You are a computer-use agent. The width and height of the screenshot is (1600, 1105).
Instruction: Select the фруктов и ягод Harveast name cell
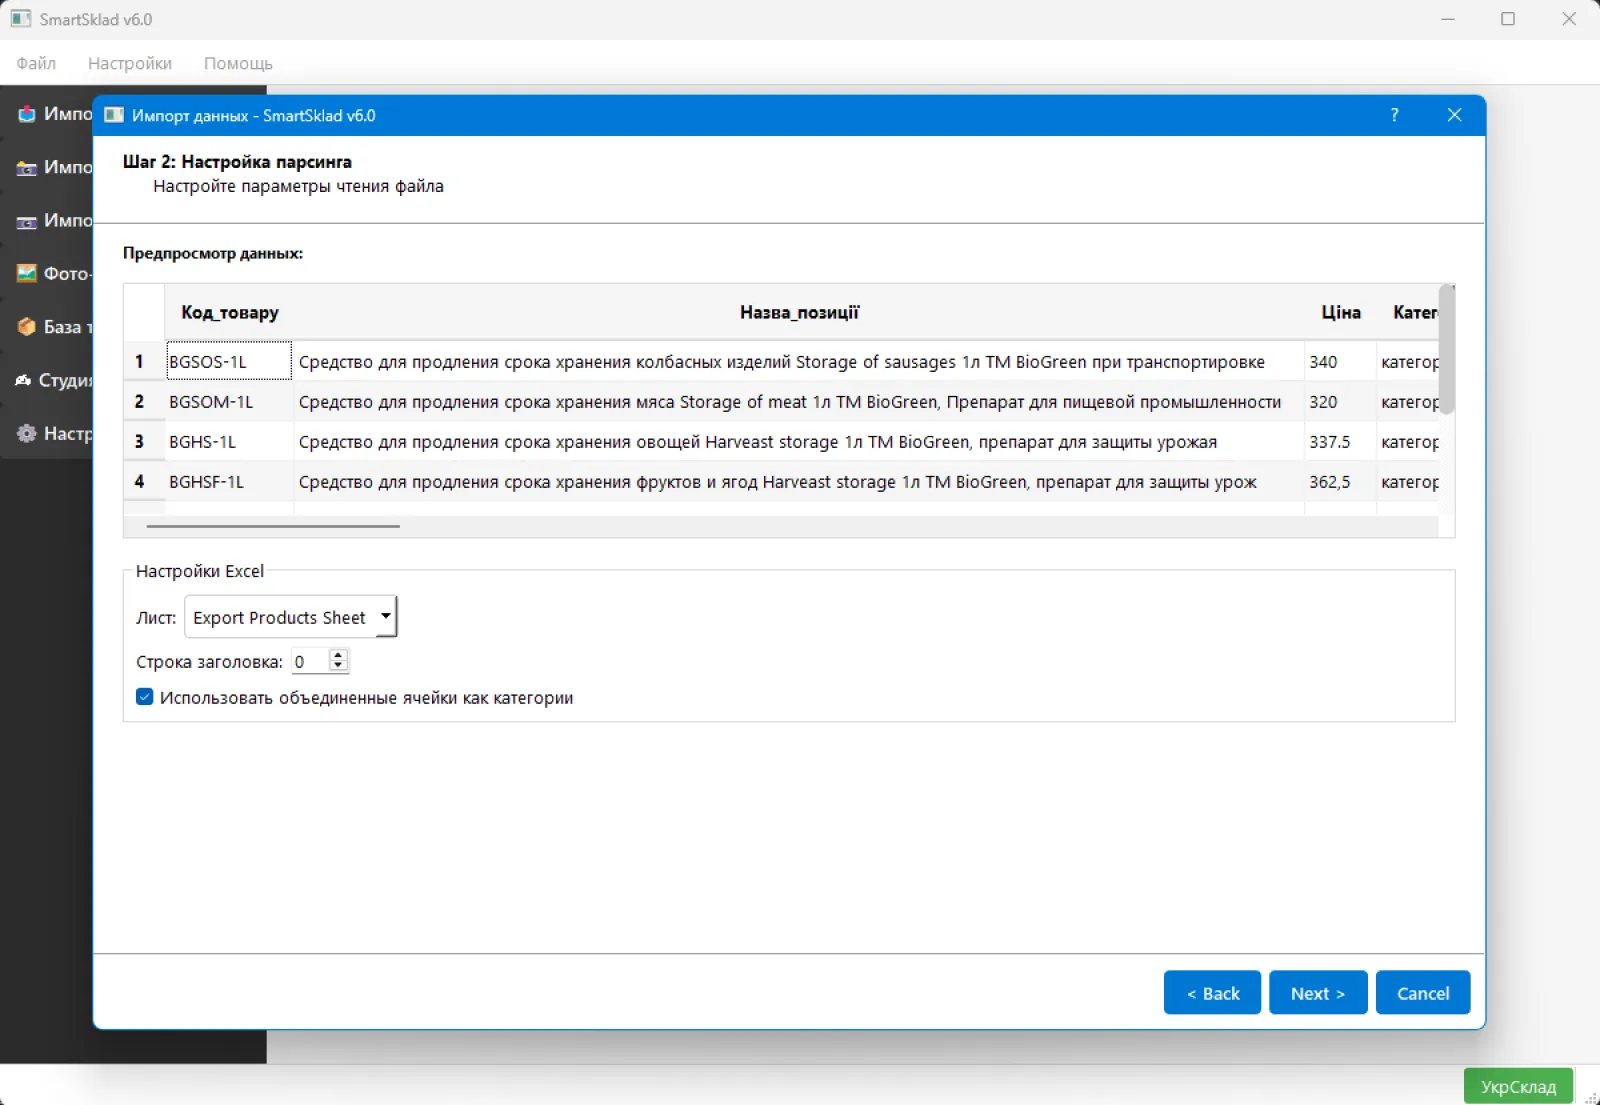pyautogui.click(x=799, y=481)
